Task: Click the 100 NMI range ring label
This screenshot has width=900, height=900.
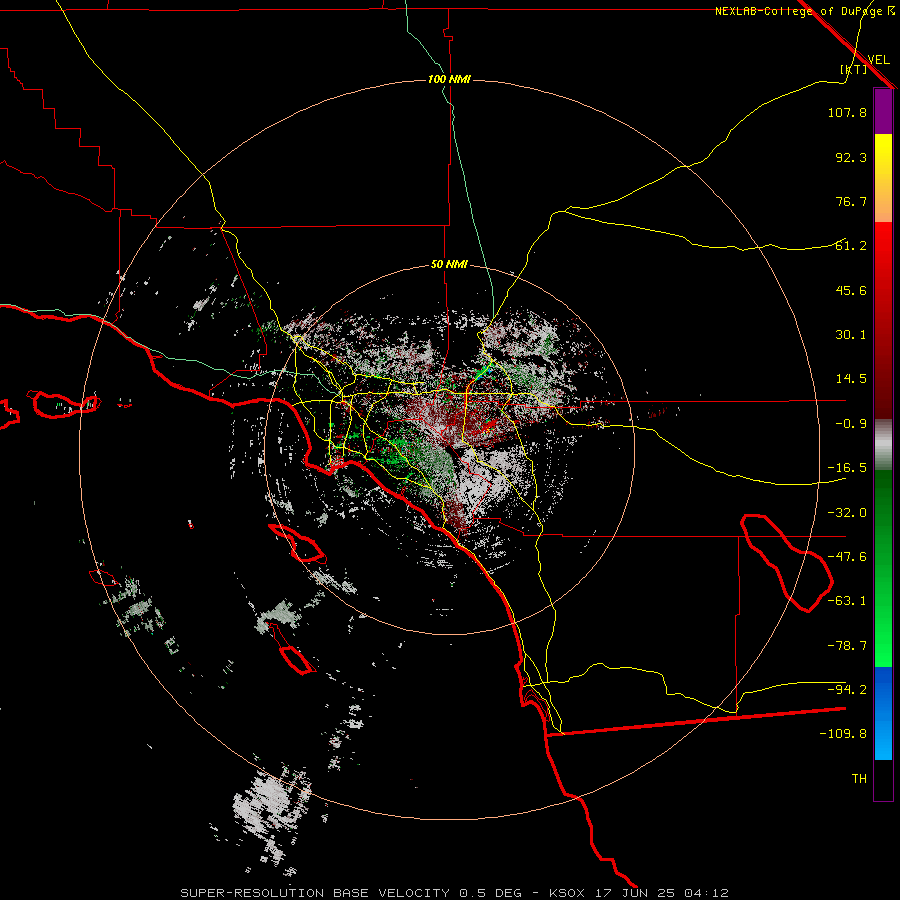Action: (x=449, y=79)
